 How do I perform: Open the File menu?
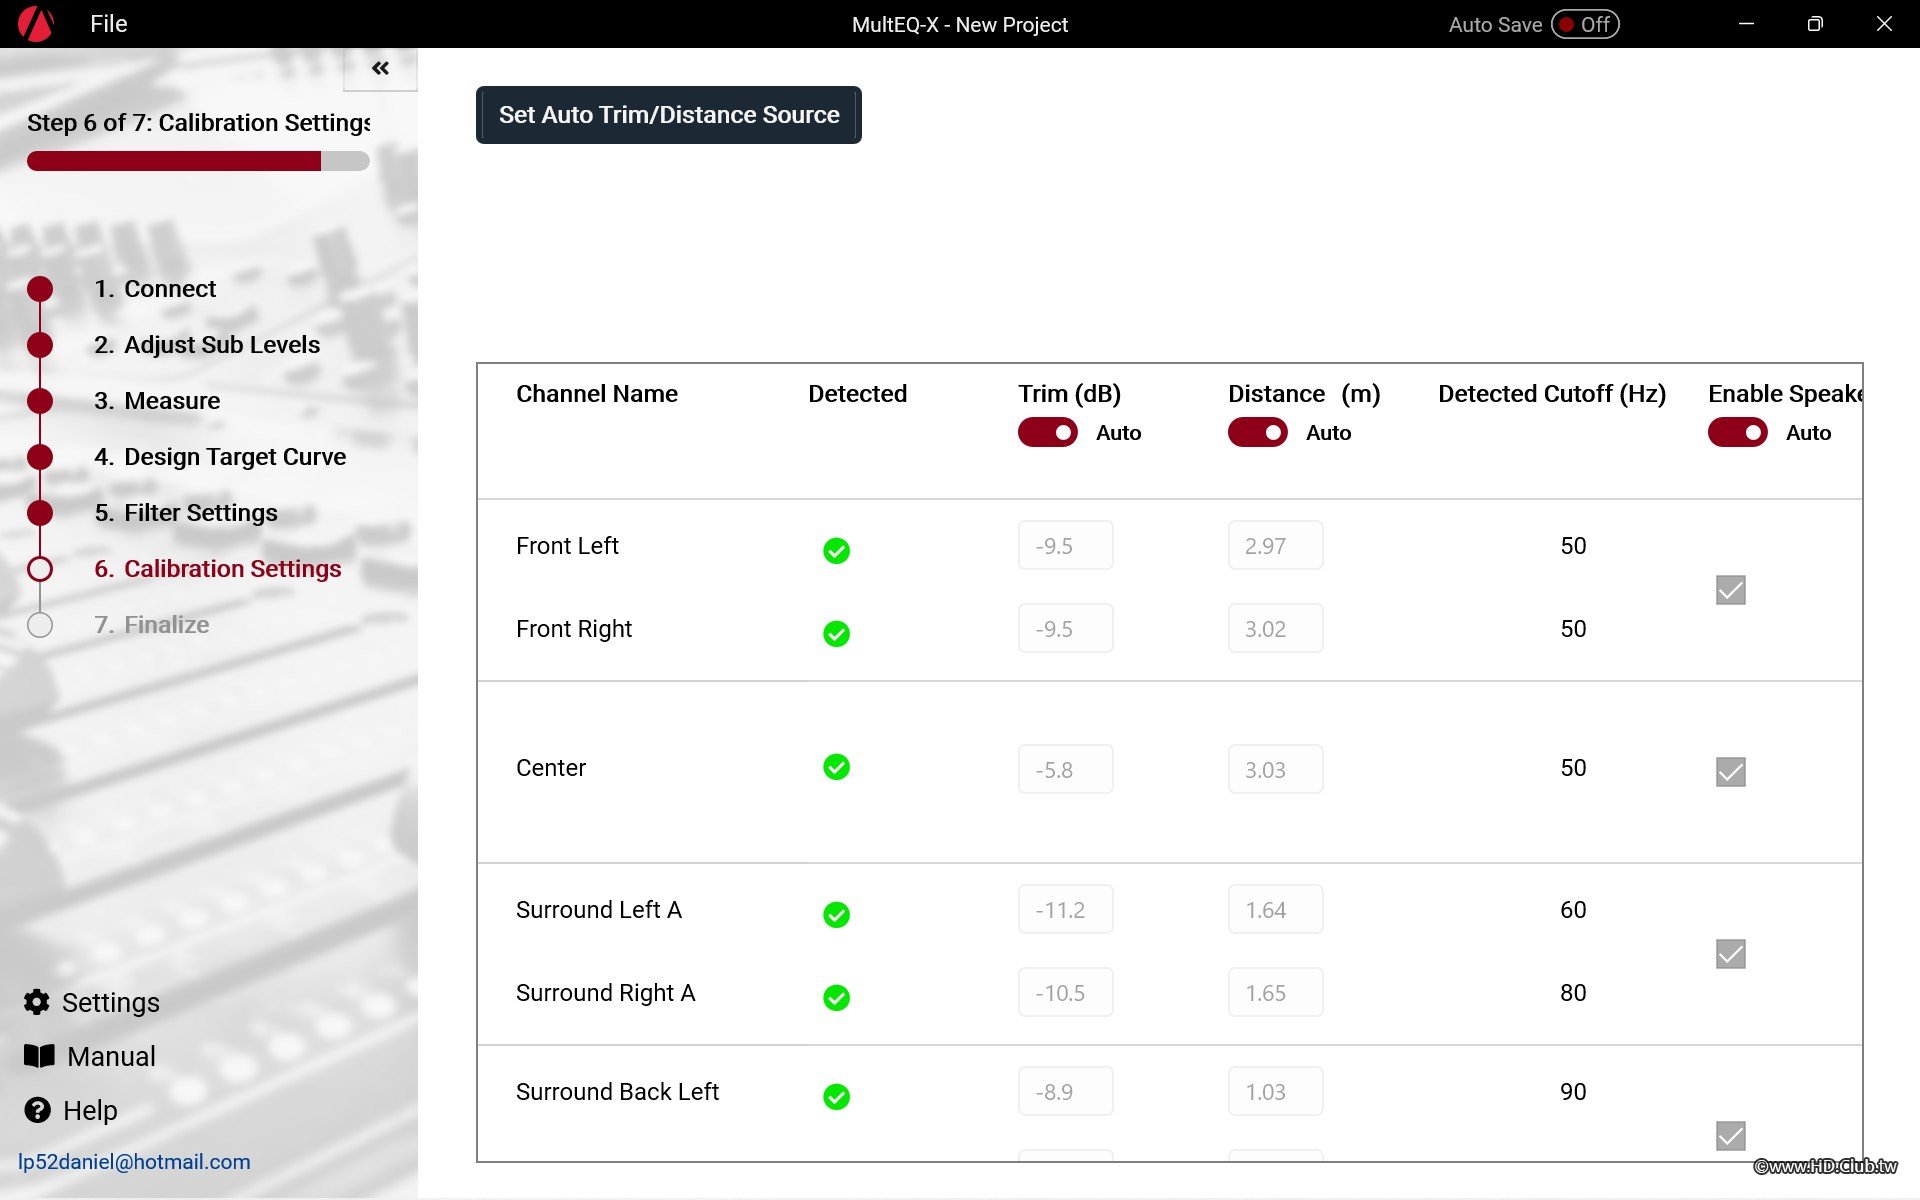point(108,24)
